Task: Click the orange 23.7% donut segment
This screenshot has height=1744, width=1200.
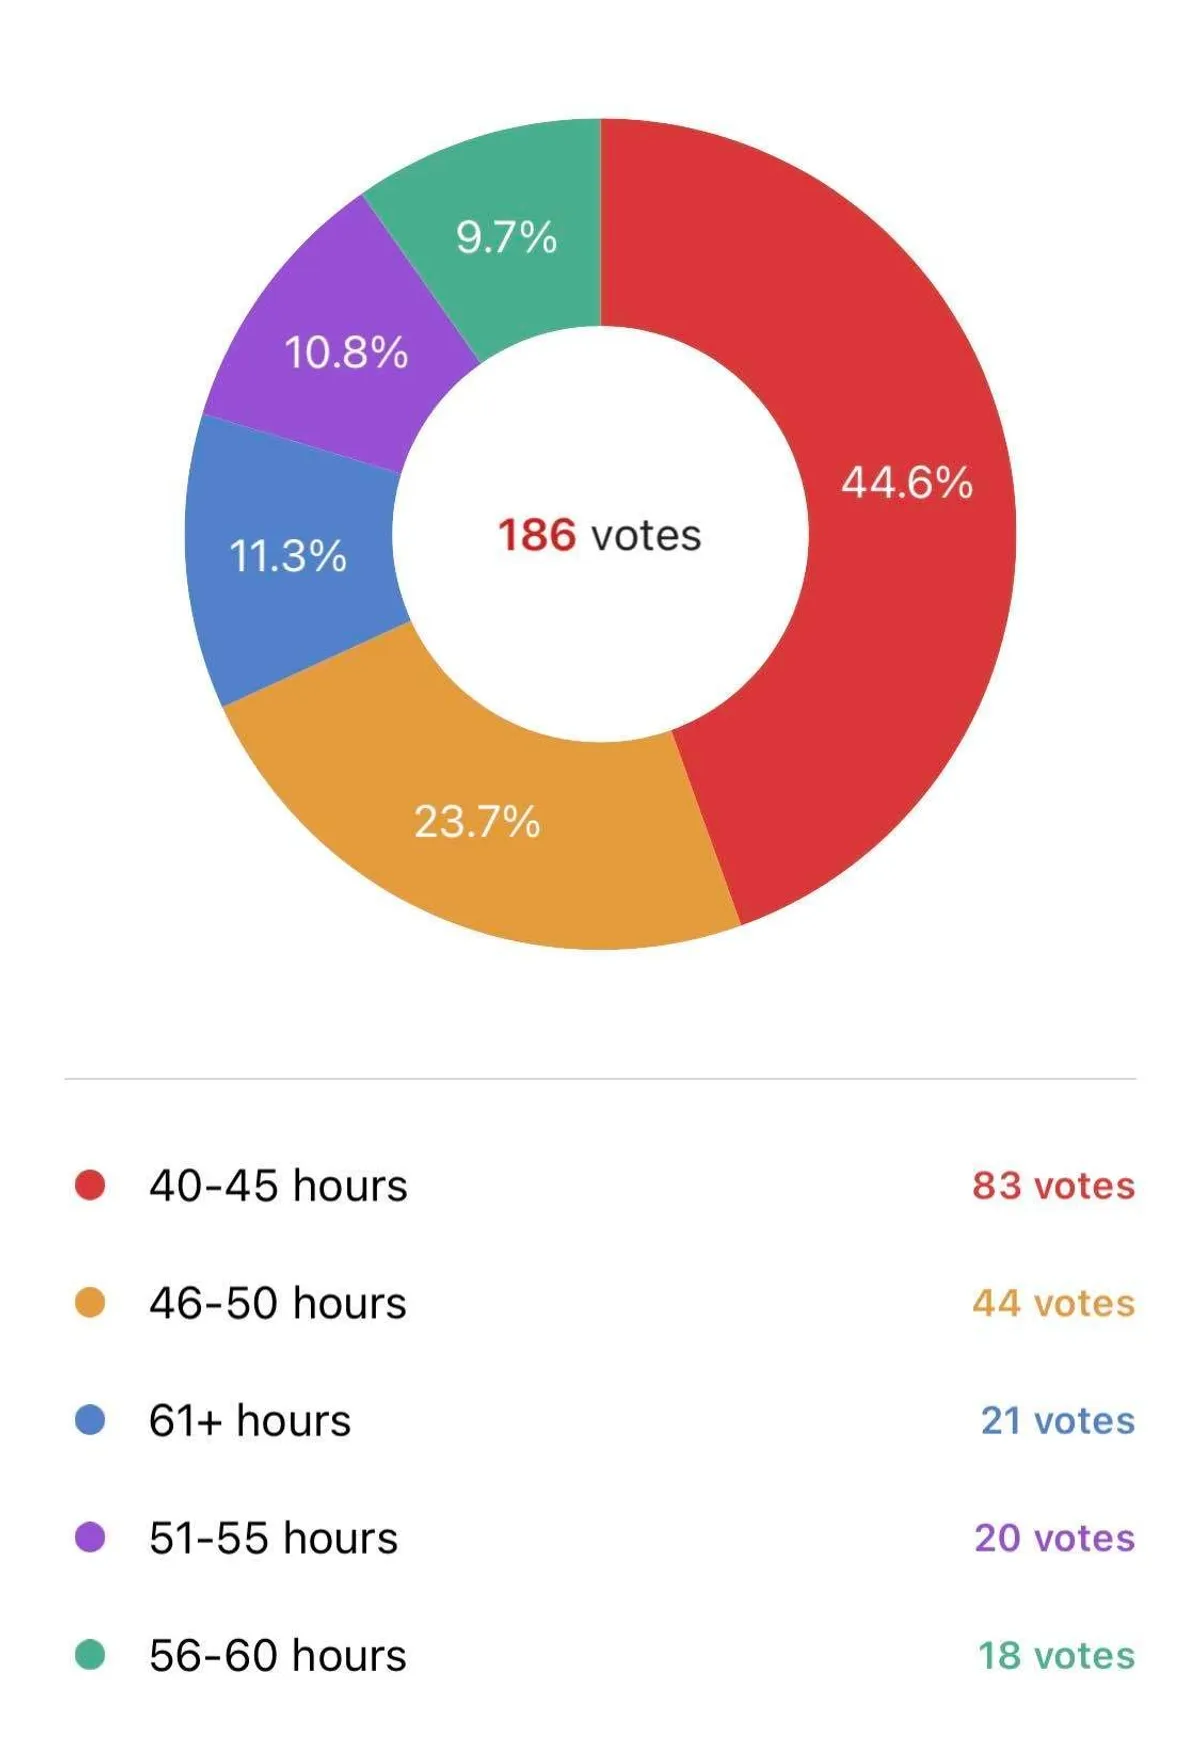Action: coord(478,822)
